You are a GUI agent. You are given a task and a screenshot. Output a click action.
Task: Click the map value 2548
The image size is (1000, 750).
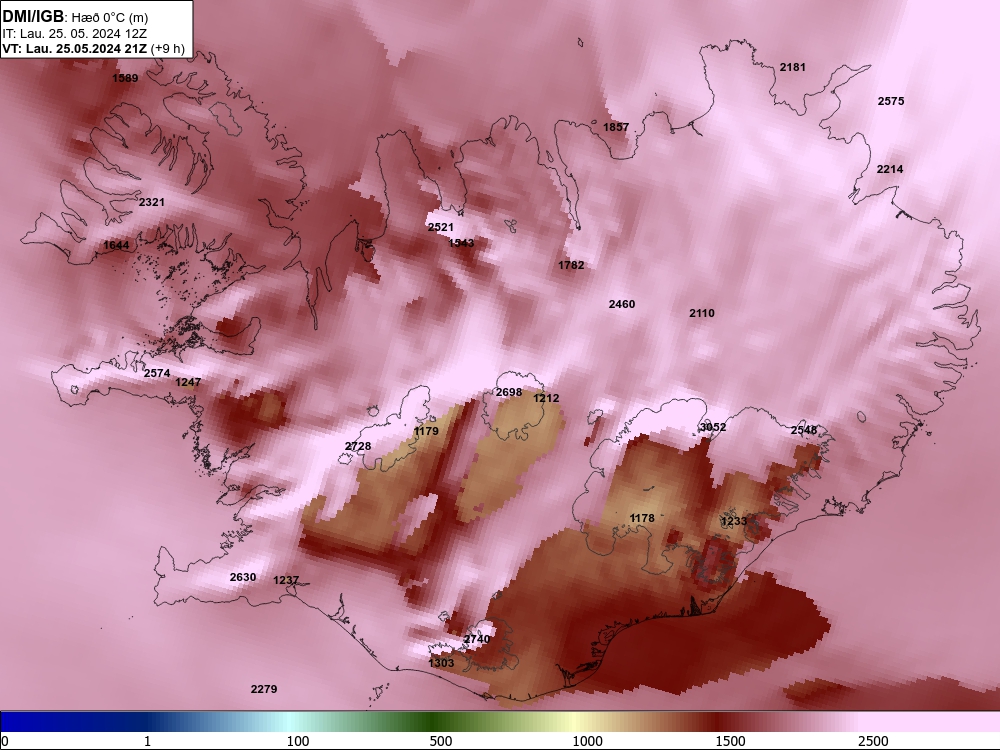pyautogui.click(x=804, y=430)
